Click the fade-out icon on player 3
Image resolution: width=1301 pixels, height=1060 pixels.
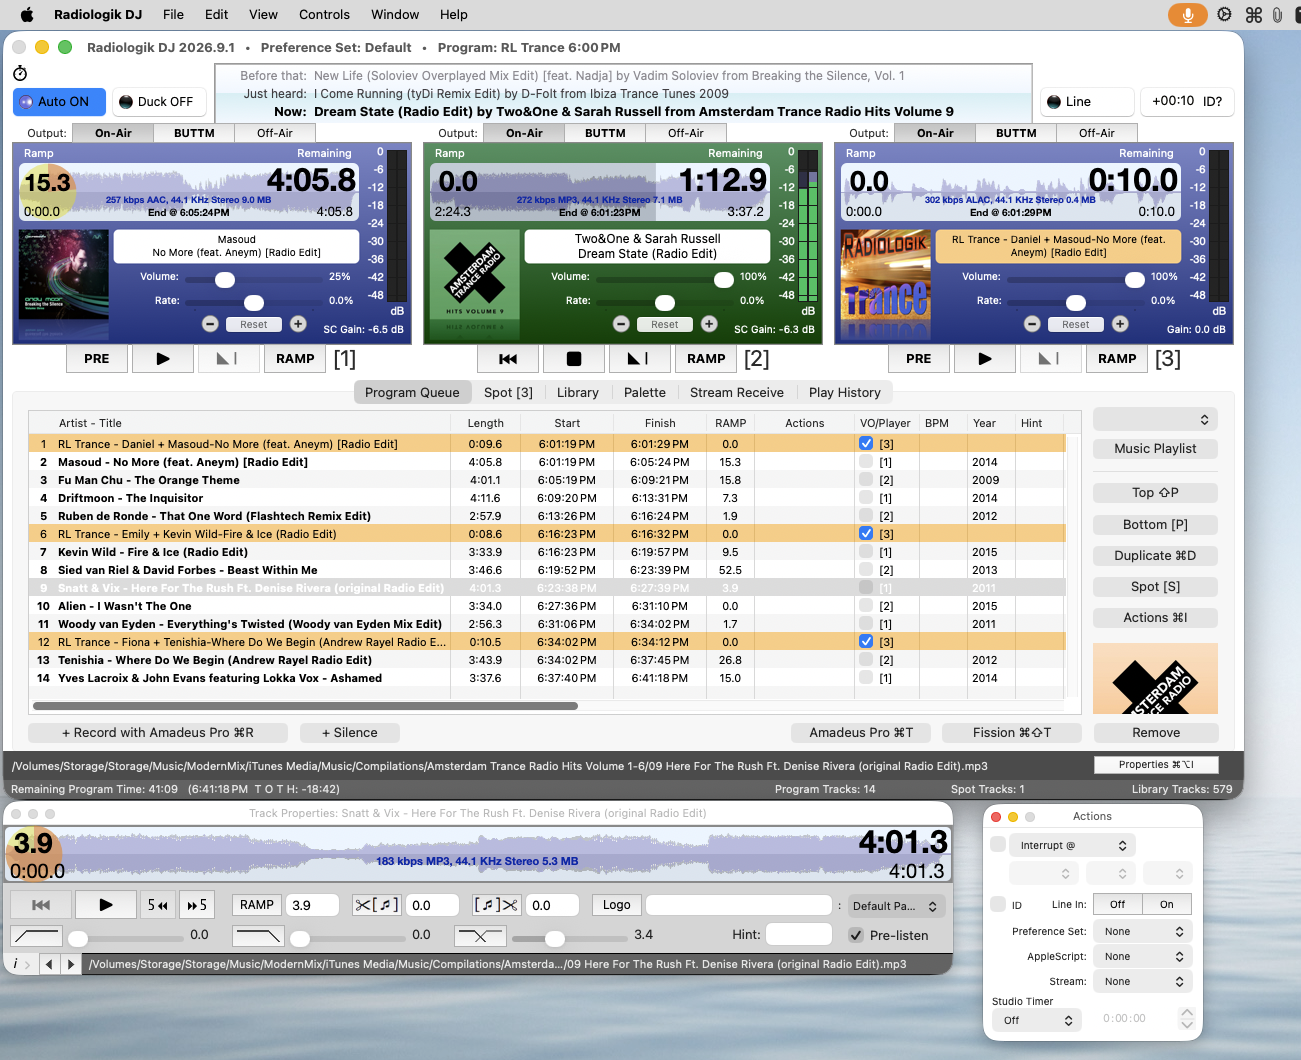coord(1049,359)
